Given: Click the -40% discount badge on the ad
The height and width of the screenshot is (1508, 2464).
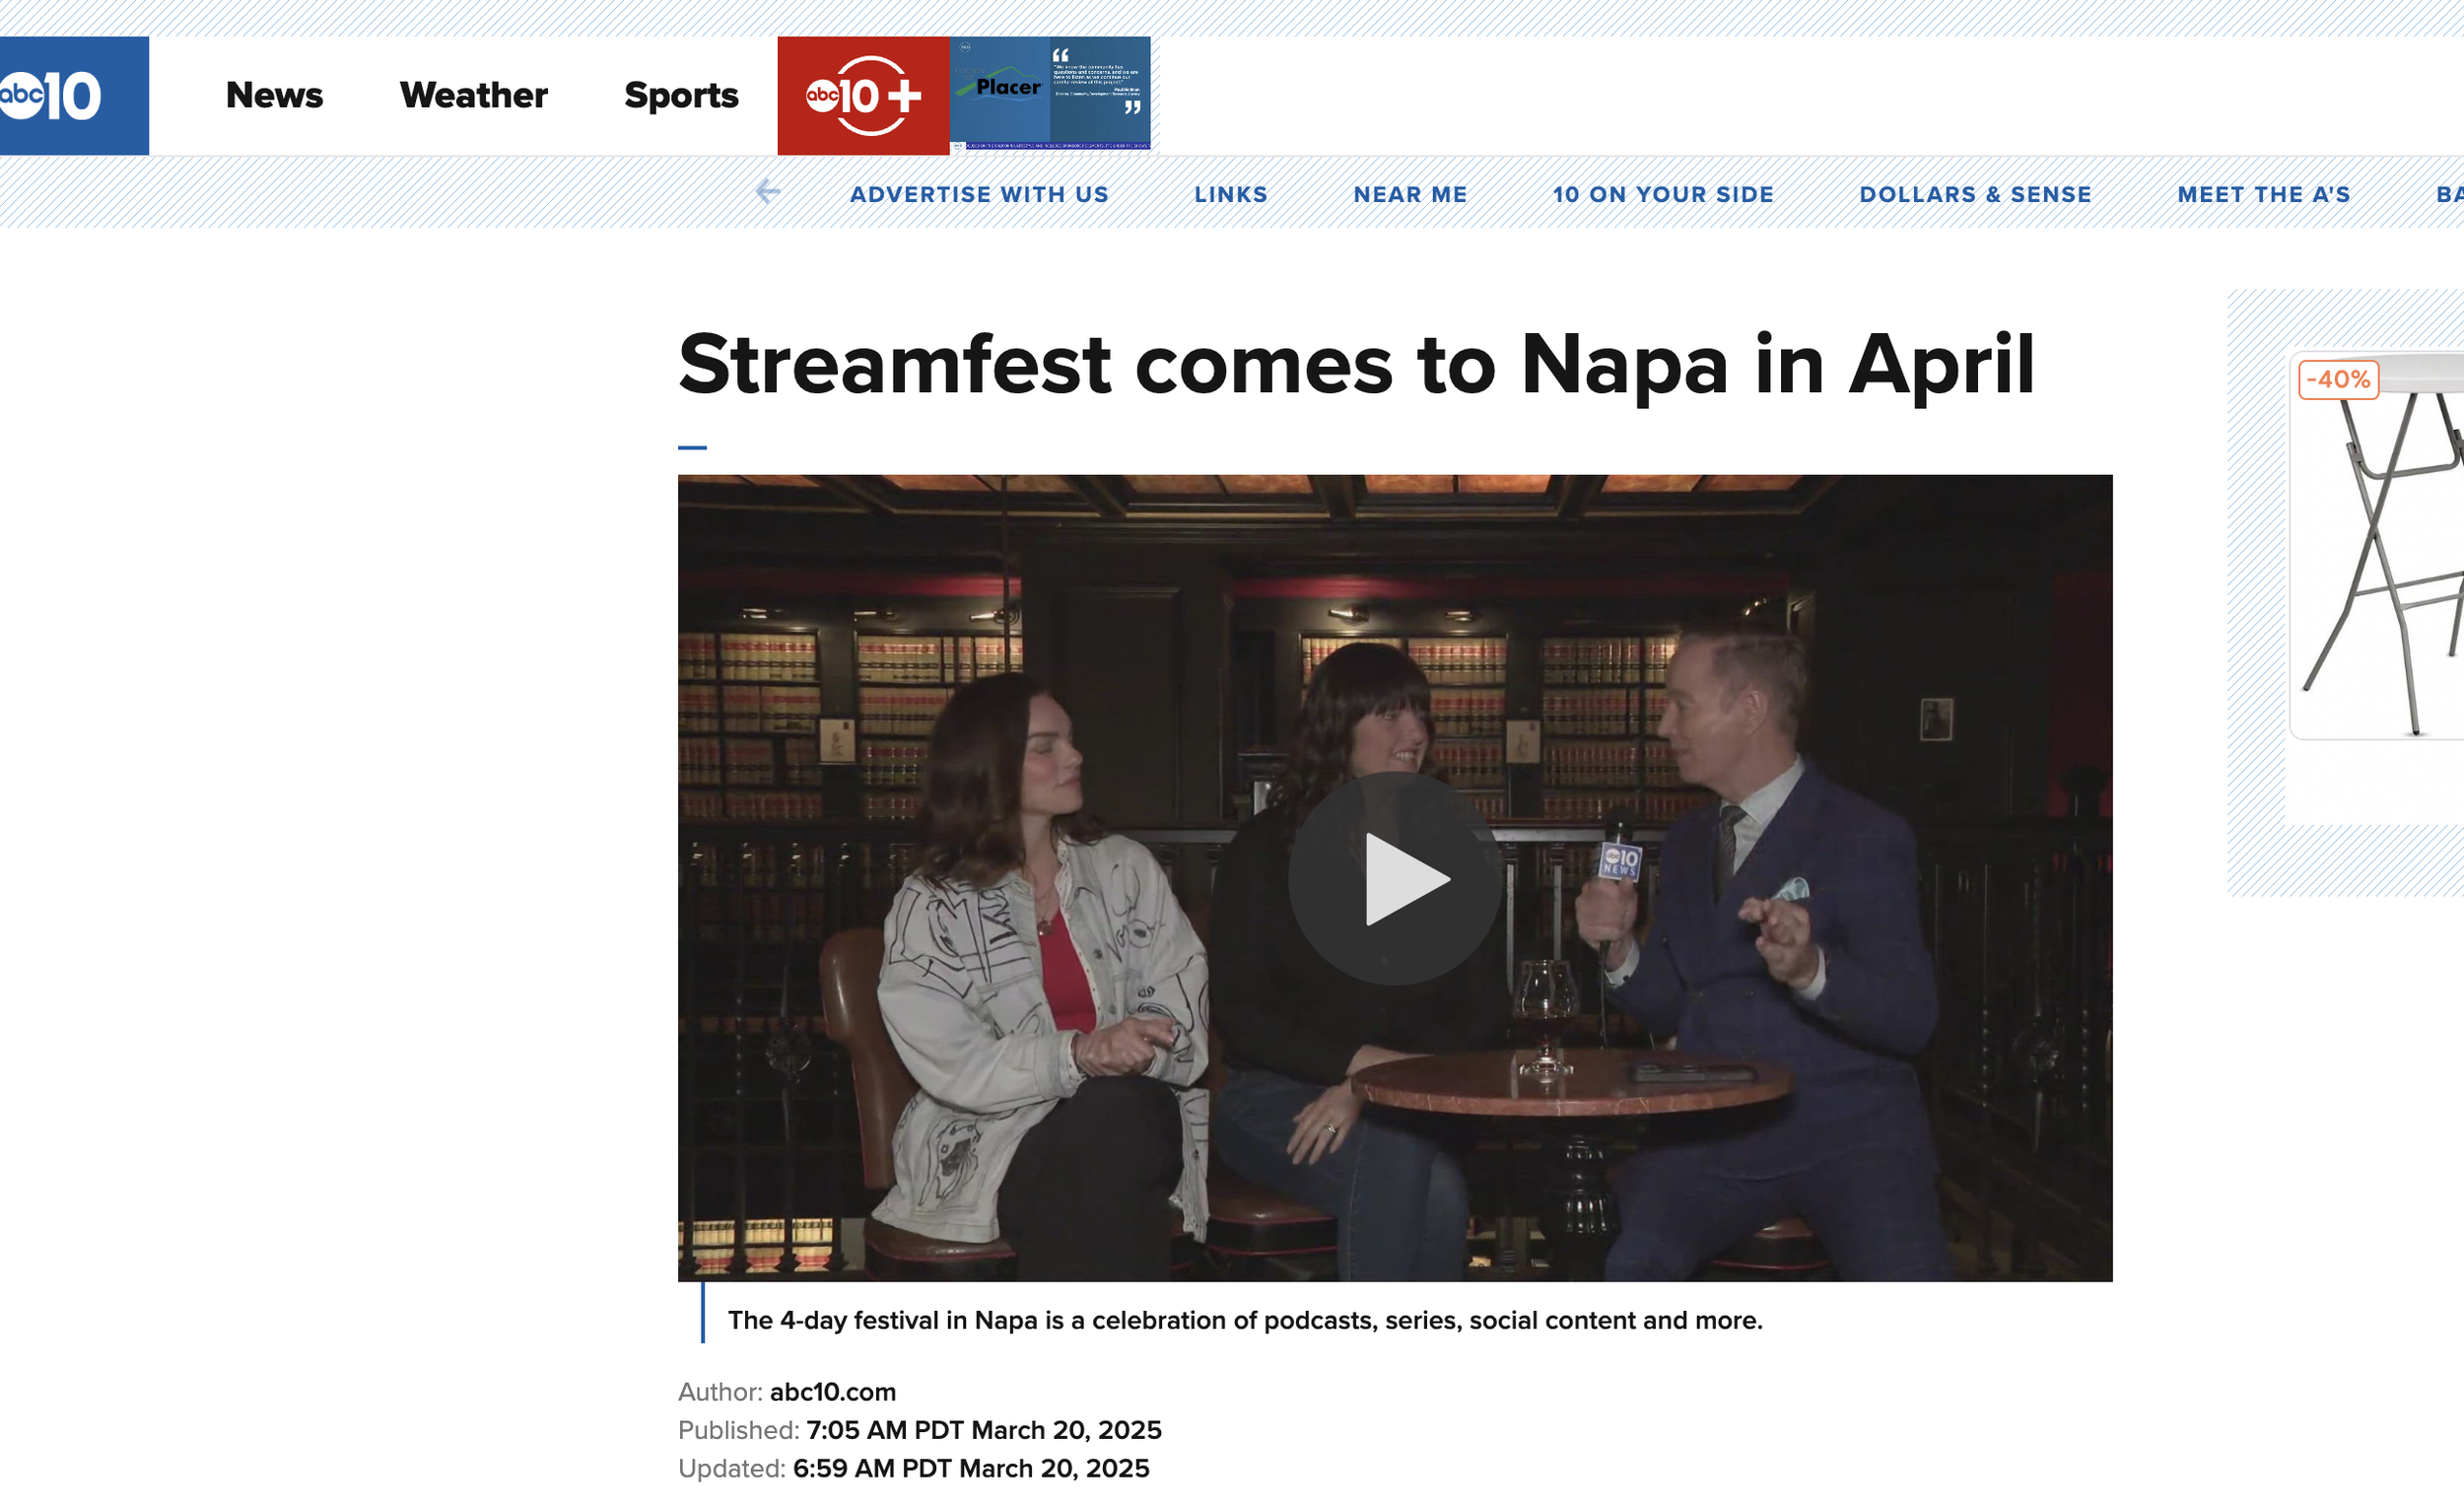Looking at the screenshot, I should click(x=2337, y=378).
